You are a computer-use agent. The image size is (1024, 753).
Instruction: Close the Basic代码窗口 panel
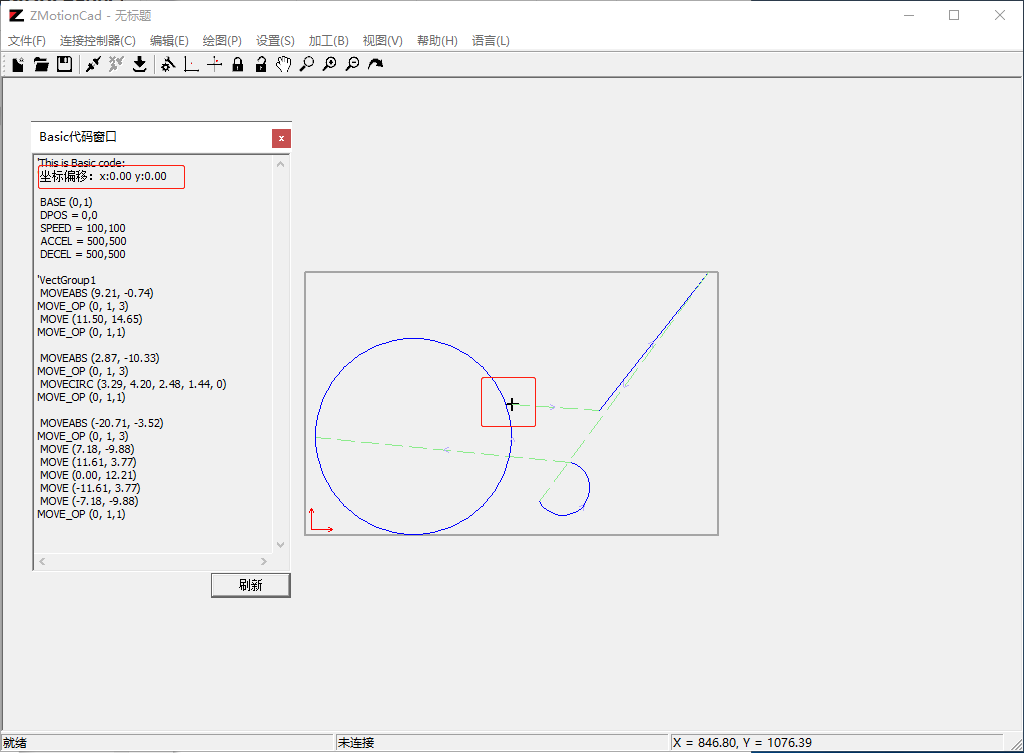[281, 138]
